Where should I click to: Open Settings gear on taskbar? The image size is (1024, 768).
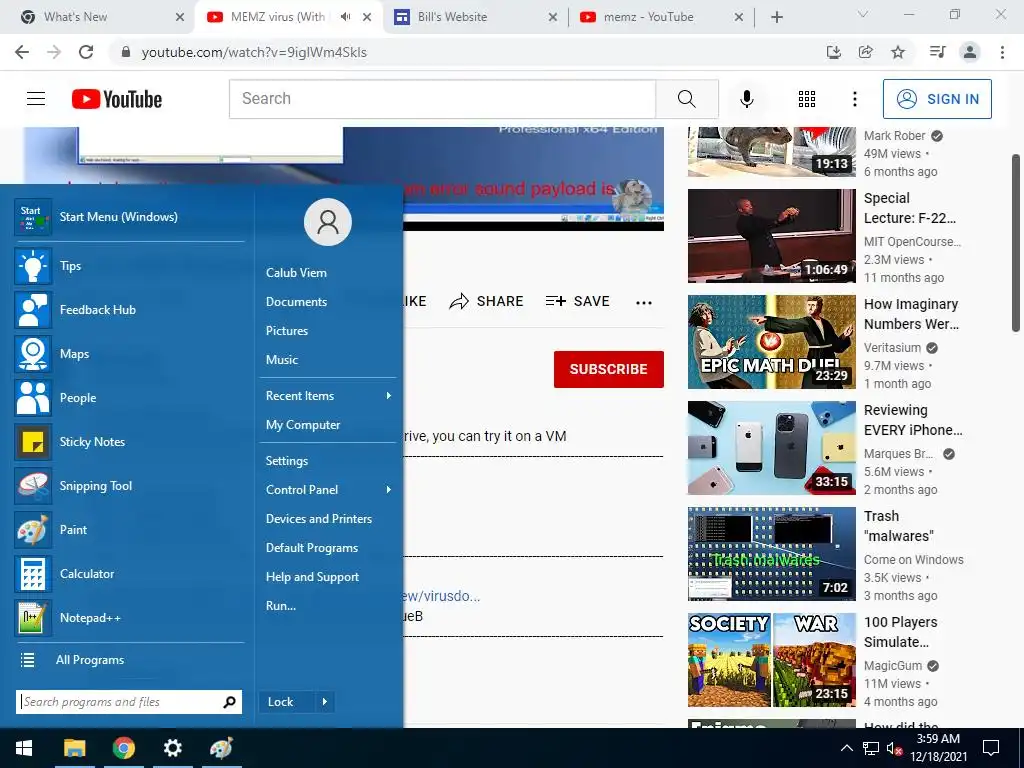point(172,748)
